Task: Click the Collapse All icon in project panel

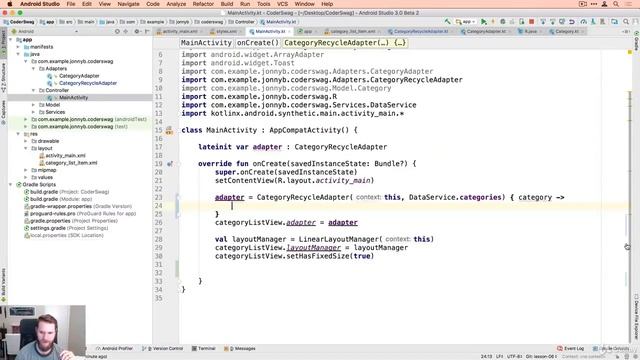Action: point(126,31)
